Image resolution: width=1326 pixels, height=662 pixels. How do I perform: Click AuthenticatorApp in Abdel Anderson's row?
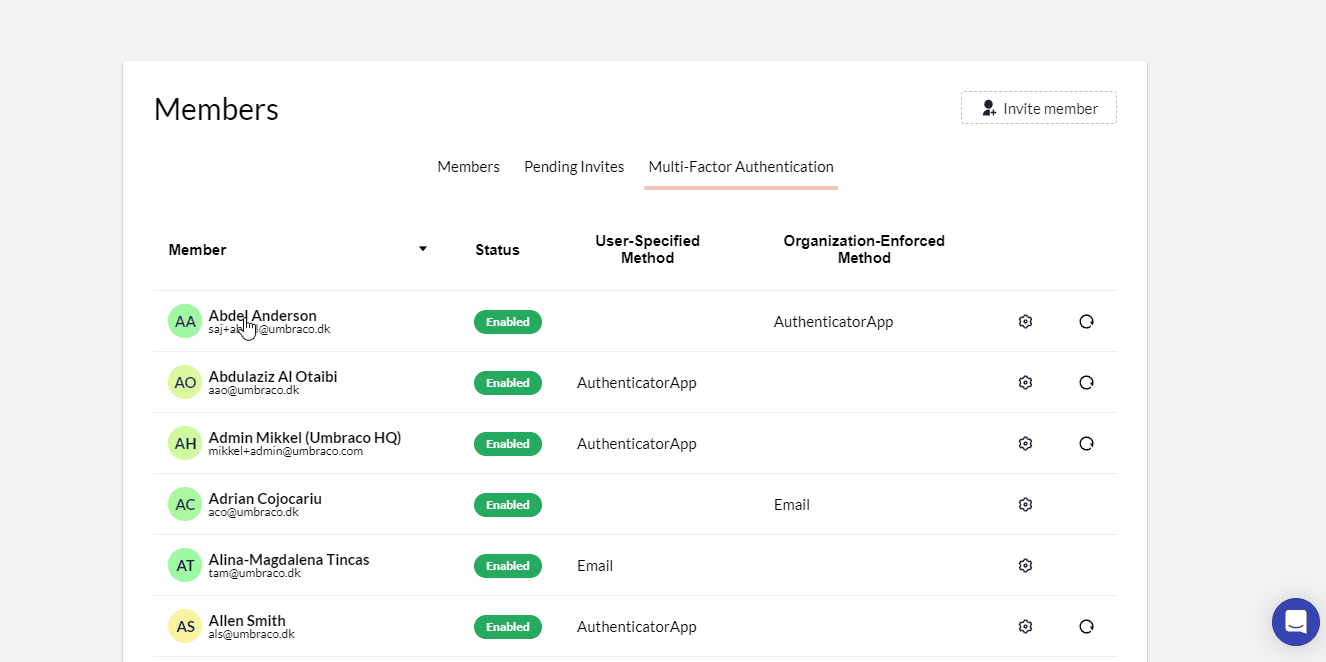coord(833,322)
